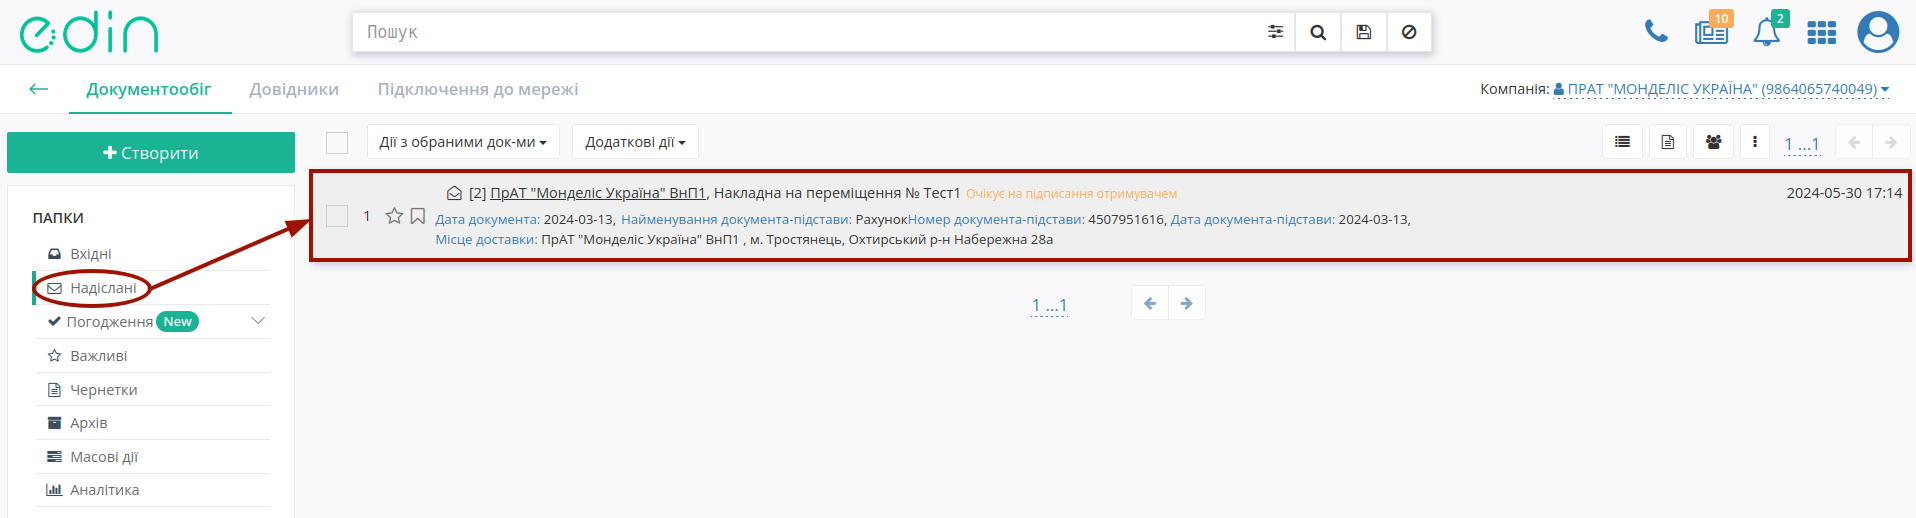
Task: Click the green Створити button
Action: 151,153
